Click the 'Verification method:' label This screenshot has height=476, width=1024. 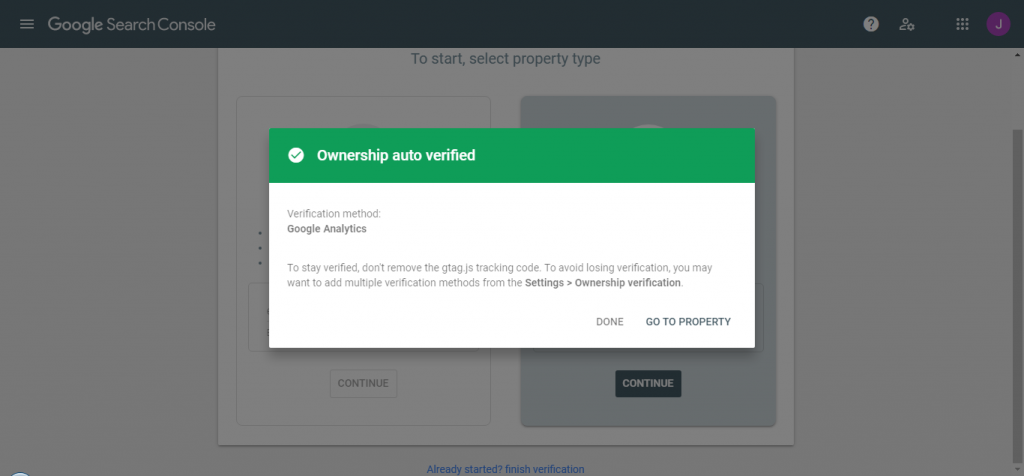[x=334, y=214]
